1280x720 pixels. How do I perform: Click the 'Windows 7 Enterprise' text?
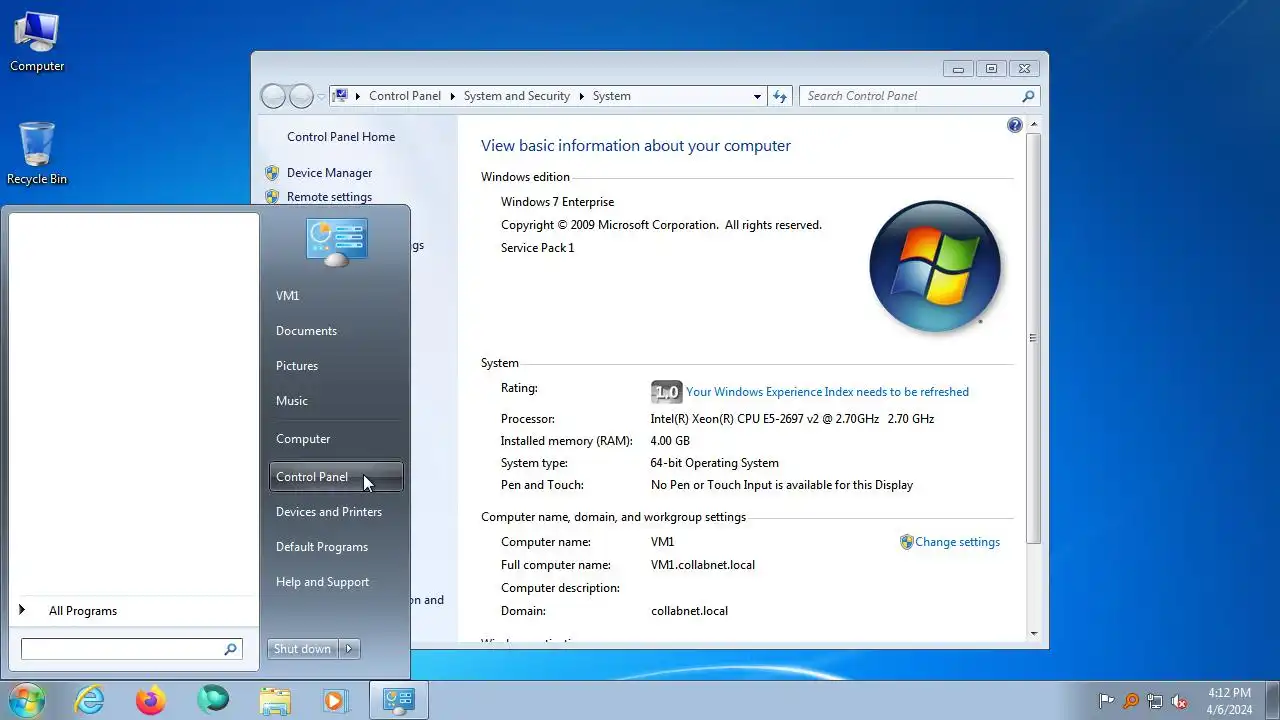tap(557, 202)
